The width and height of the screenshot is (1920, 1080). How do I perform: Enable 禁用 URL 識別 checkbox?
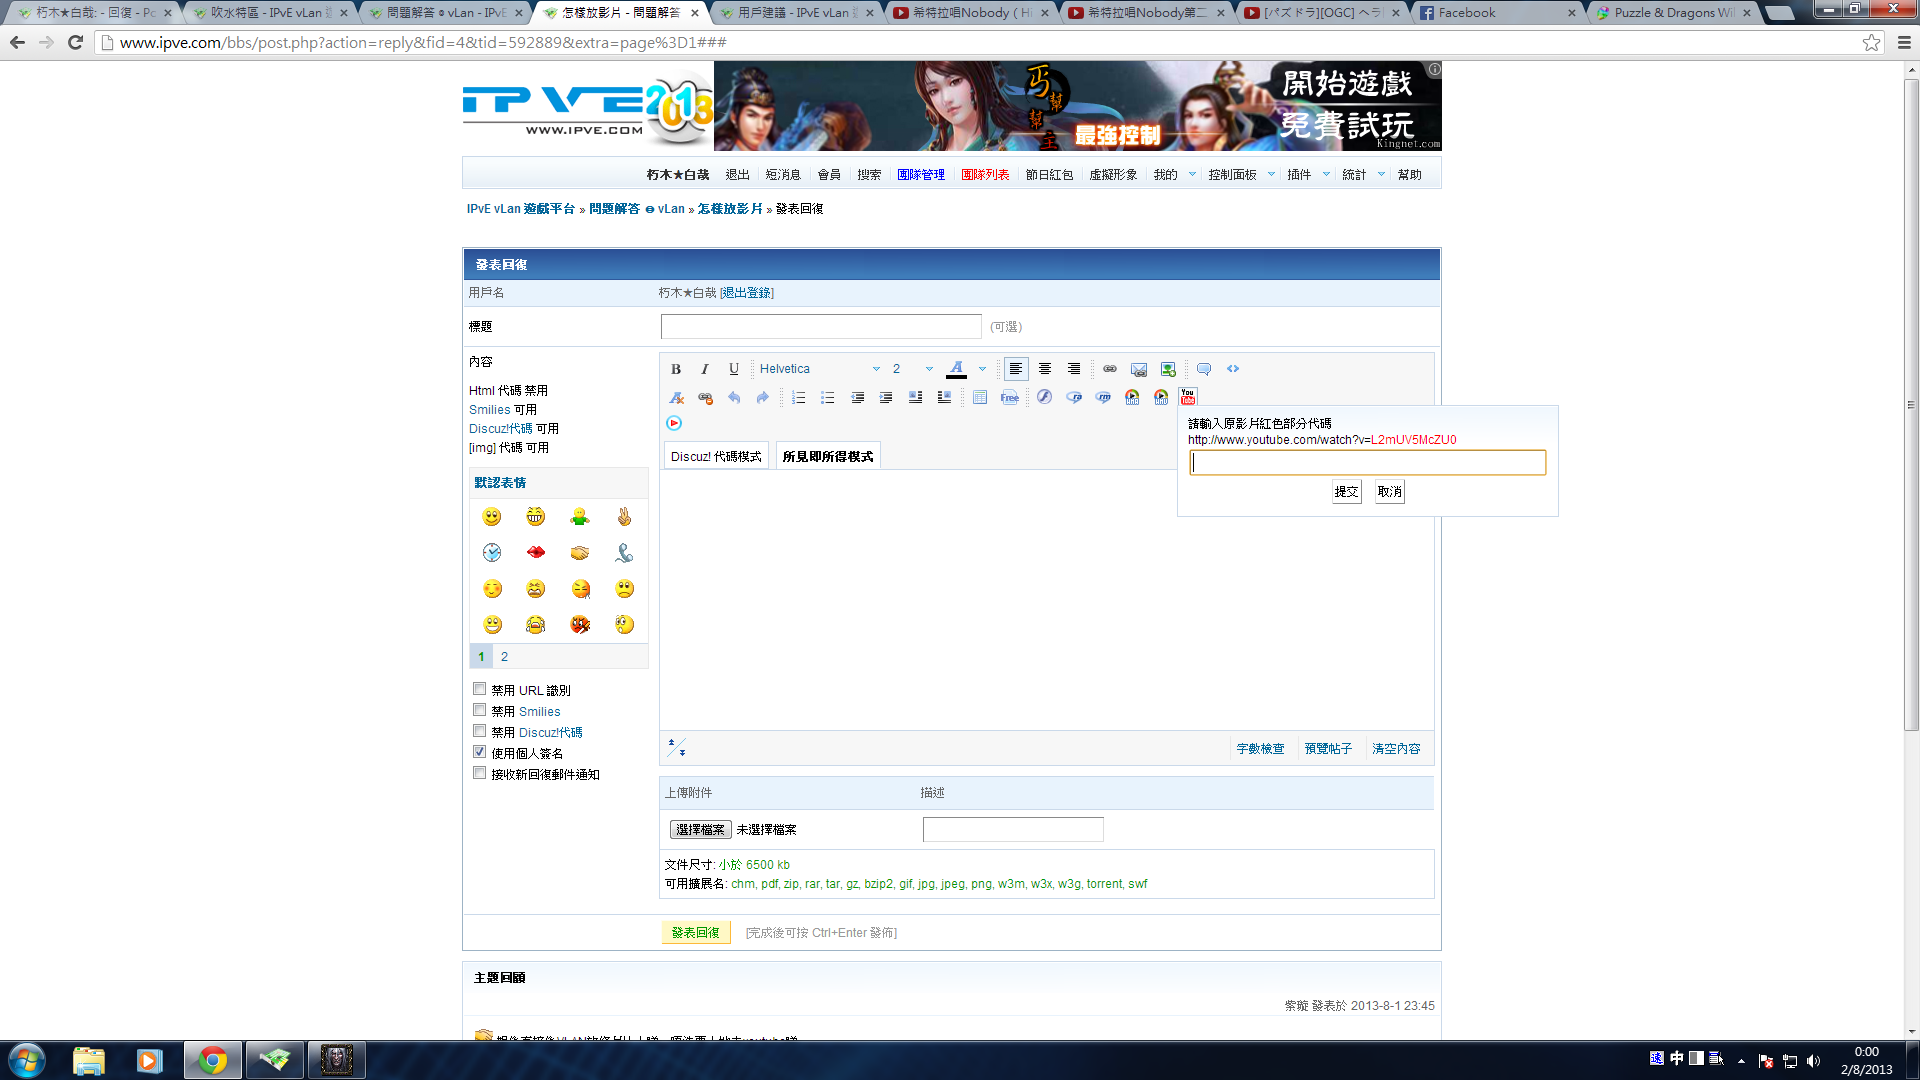tap(480, 689)
